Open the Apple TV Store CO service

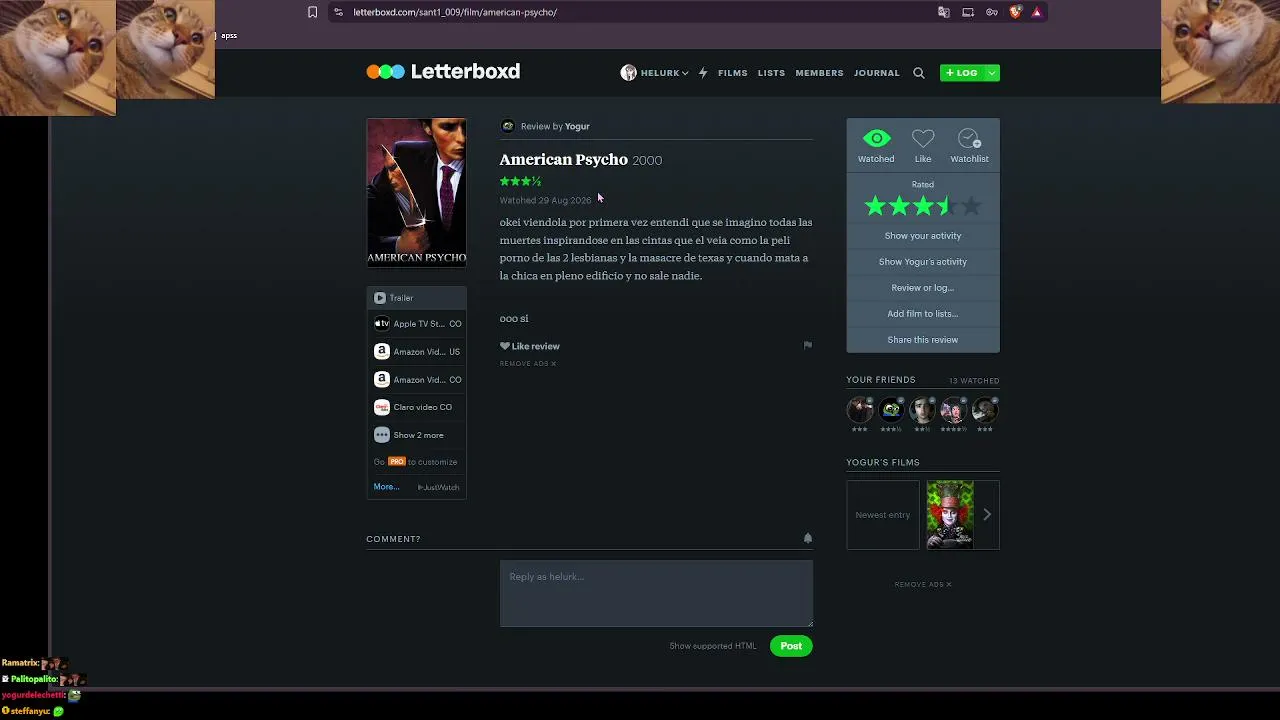(x=416, y=324)
